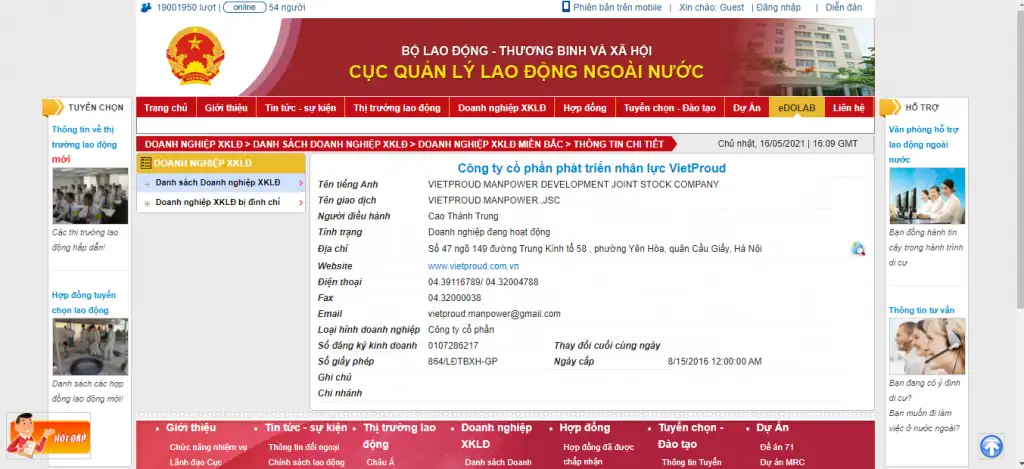Click the operator name Cao Thành Trung
1024x469 pixels.
[463, 216]
